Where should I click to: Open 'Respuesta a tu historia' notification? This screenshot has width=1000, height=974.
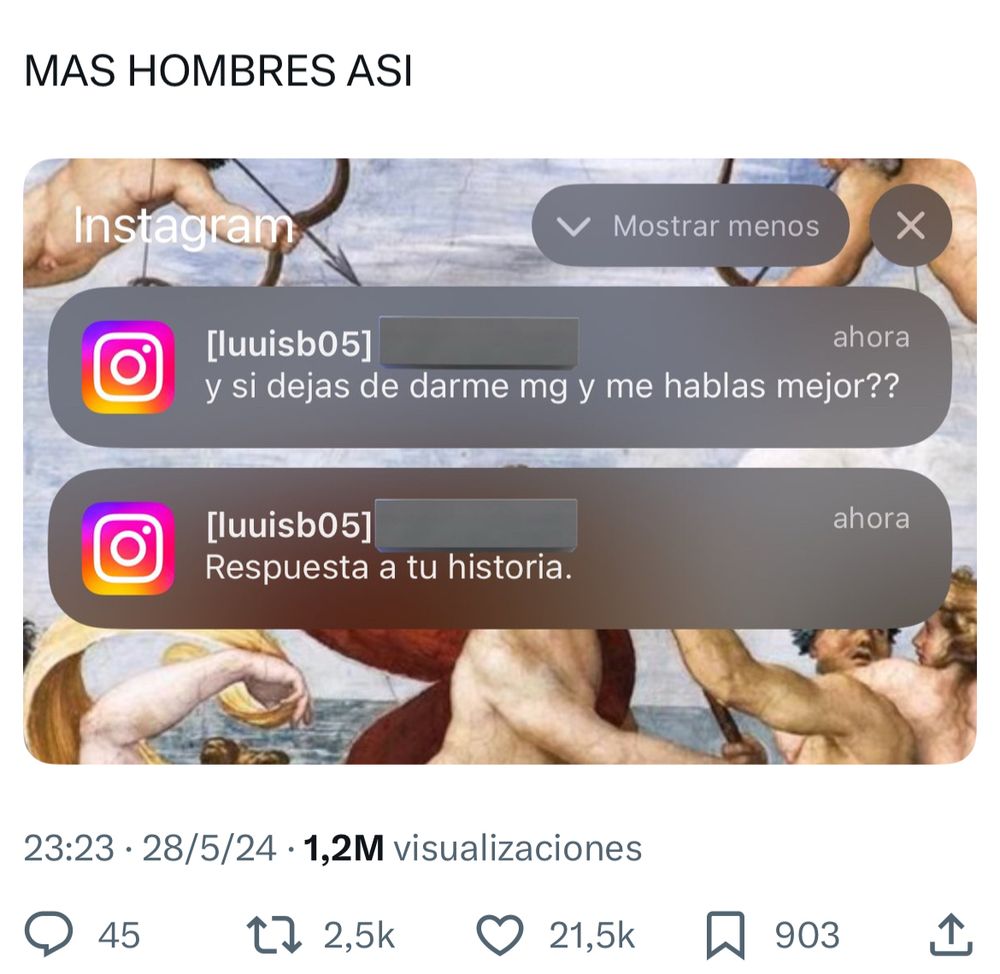point(500,549)
